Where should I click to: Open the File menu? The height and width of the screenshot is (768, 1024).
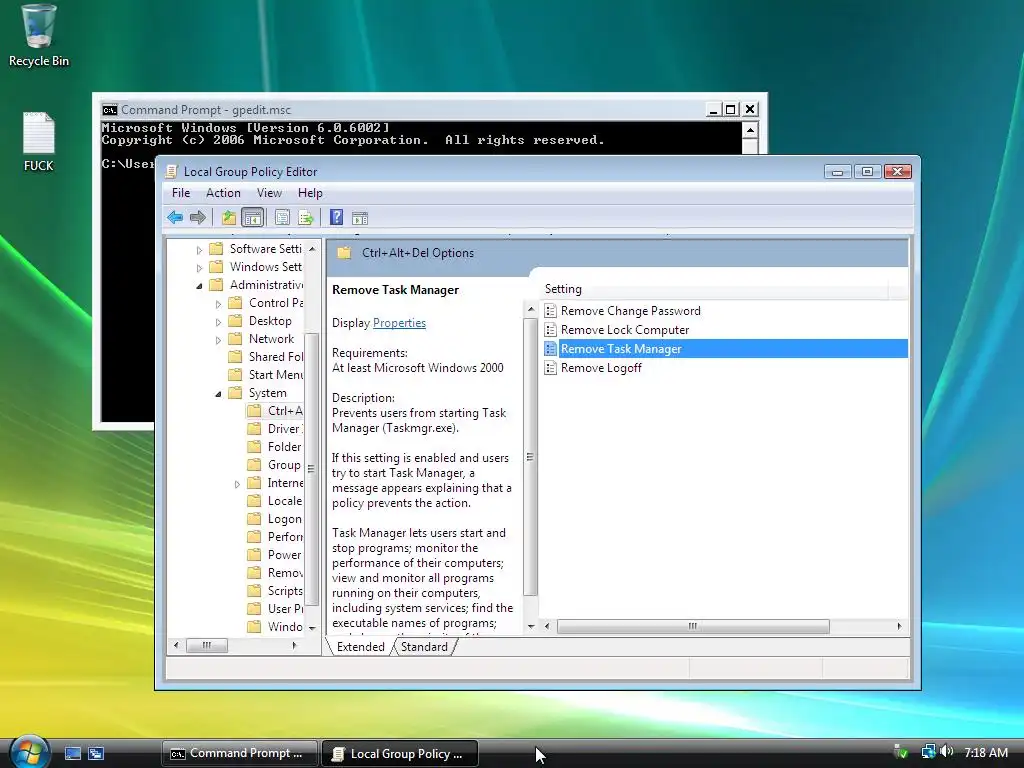181,193
